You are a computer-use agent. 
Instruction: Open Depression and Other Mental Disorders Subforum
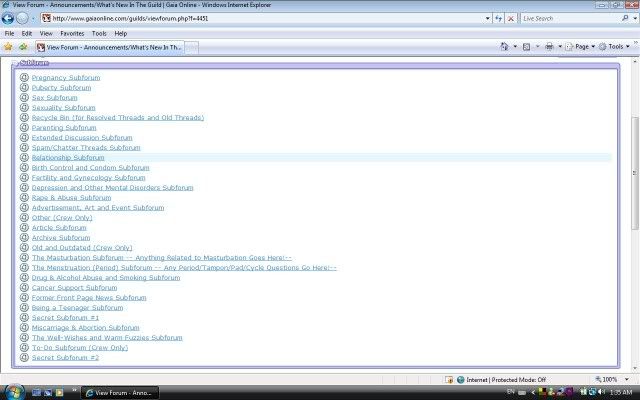click(x=112, y=188)
